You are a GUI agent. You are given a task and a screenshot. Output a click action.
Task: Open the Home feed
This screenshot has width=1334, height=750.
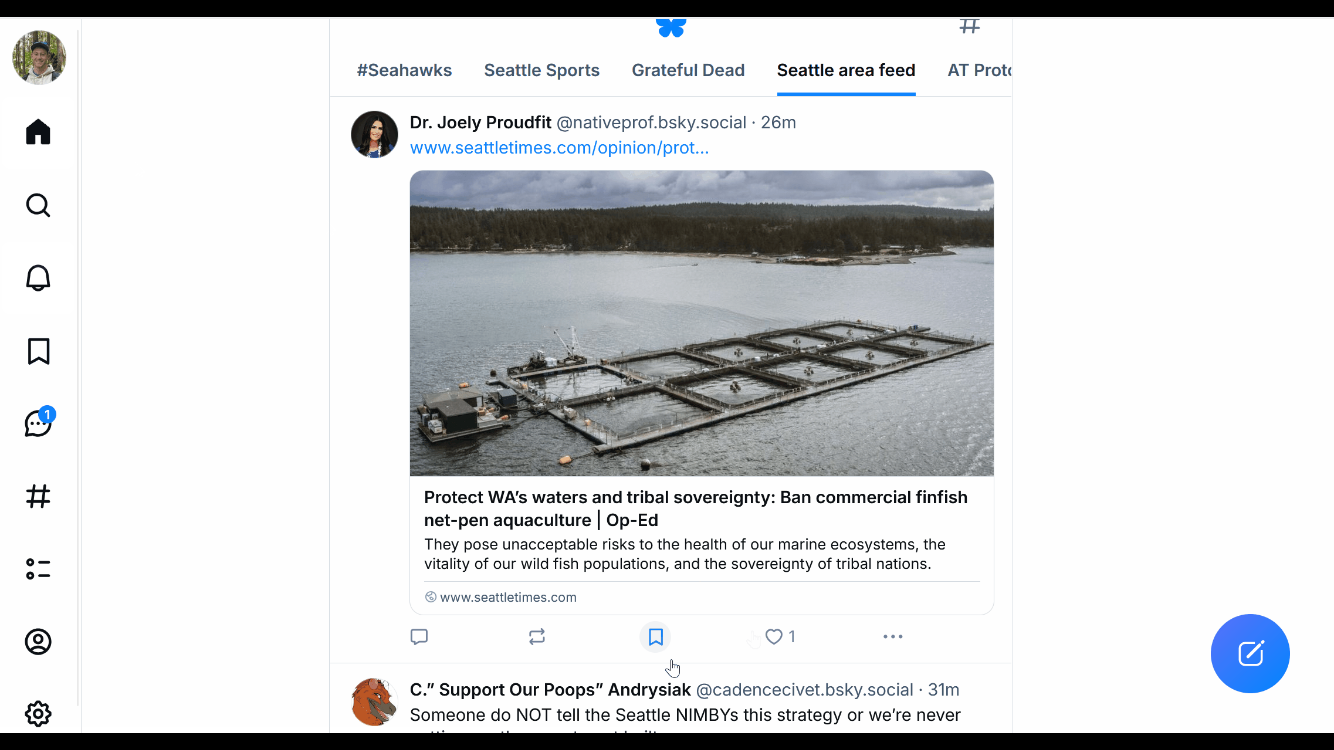[38, 132]
